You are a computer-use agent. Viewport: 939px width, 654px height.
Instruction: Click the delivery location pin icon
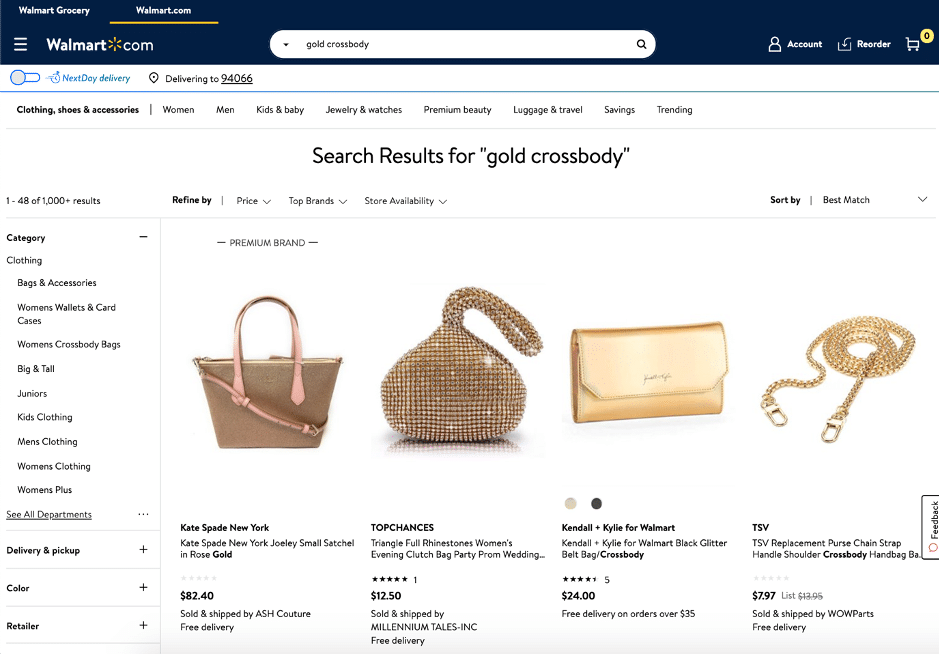[x=154, y=78]
